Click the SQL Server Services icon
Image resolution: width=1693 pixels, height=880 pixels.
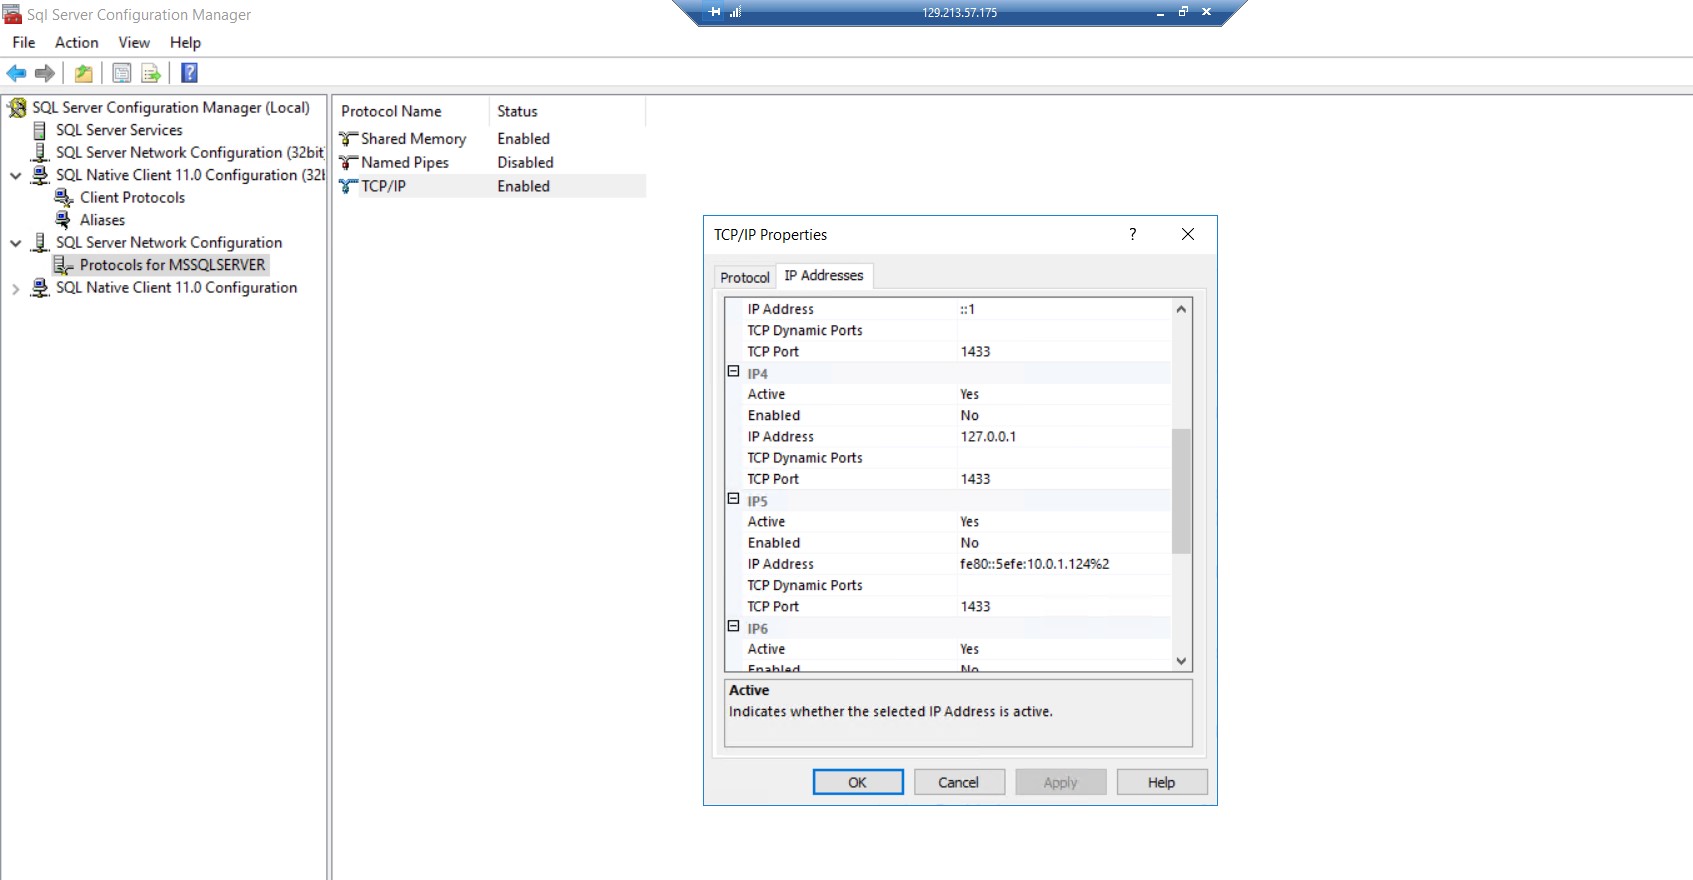[x=40, y=130]
